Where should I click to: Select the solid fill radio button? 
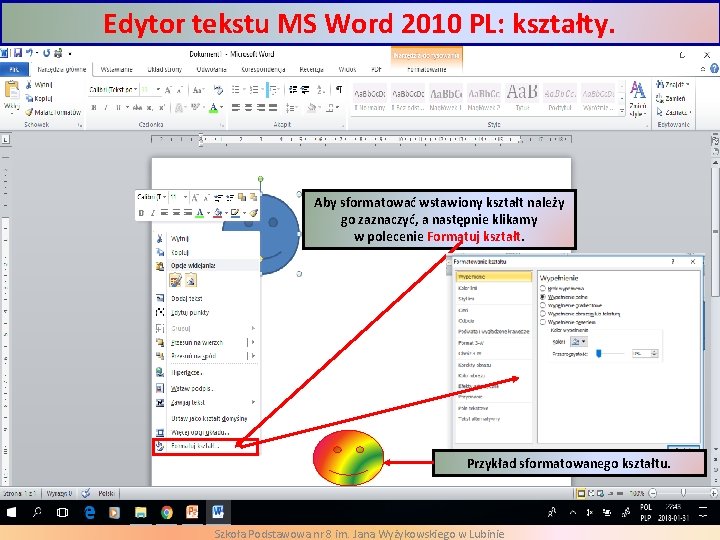(543, 297)
